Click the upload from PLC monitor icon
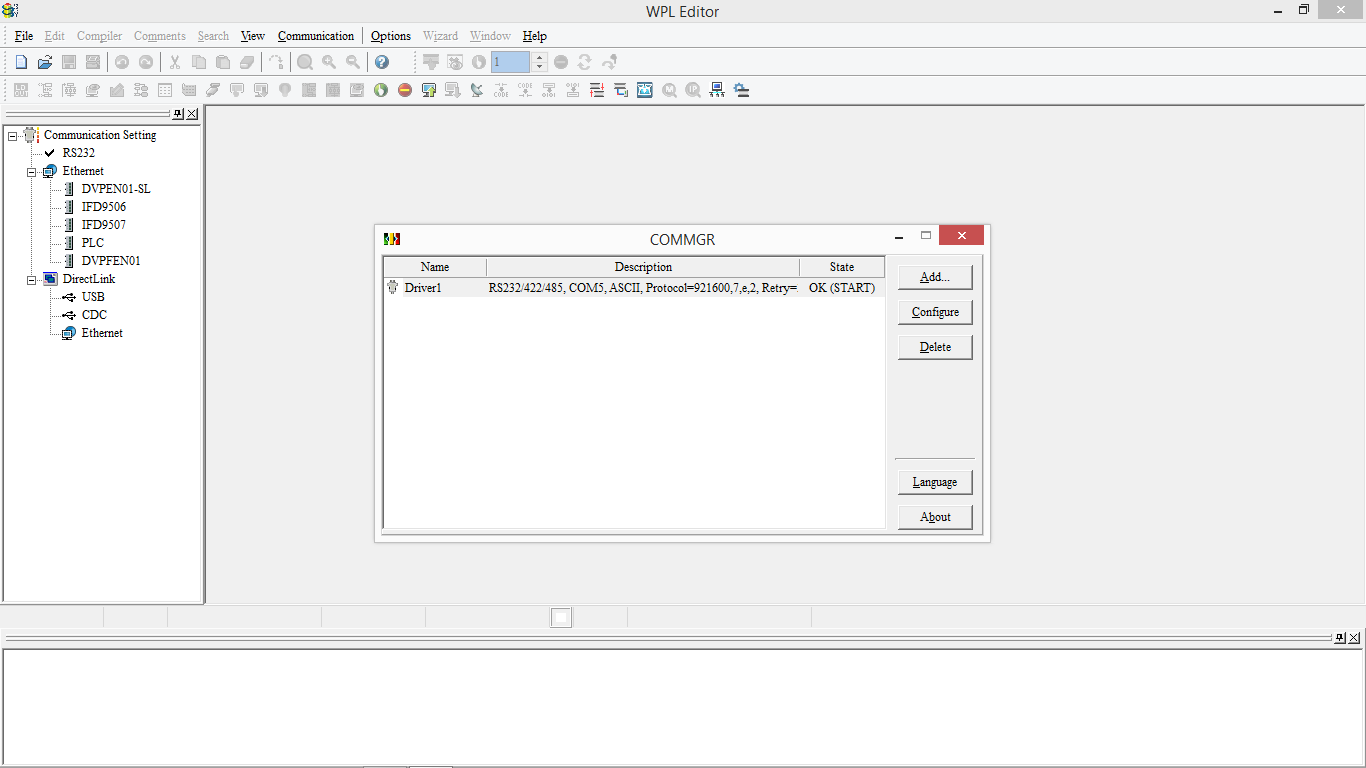 coord(429,90)
